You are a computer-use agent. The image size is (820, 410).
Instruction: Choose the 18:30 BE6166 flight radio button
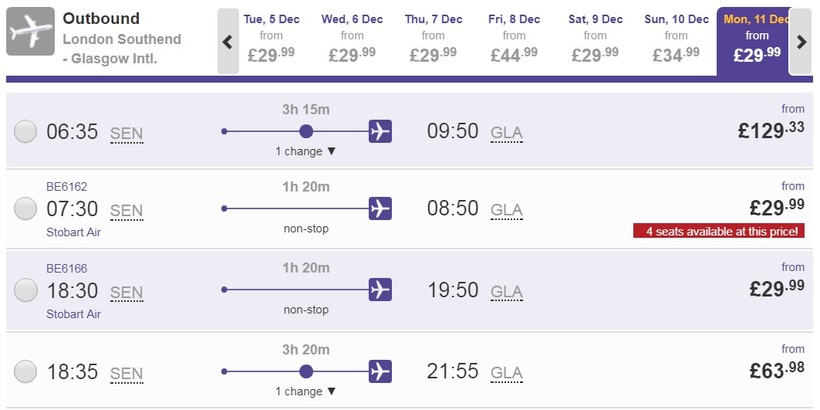[x=26, y=290]
